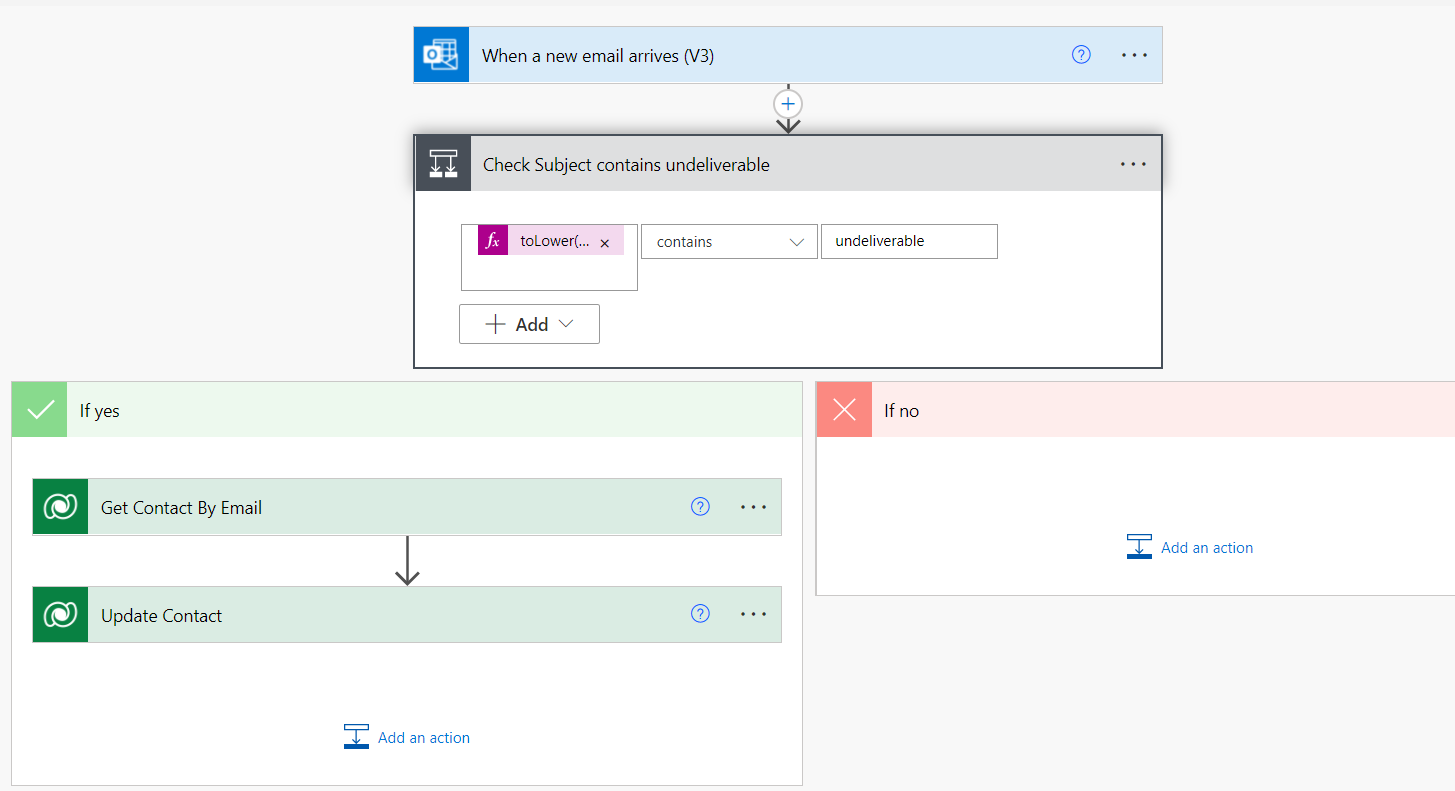1455x791 pixels.
Task: Open Get Contact By Email's more options menu
Action: (753, 507)
